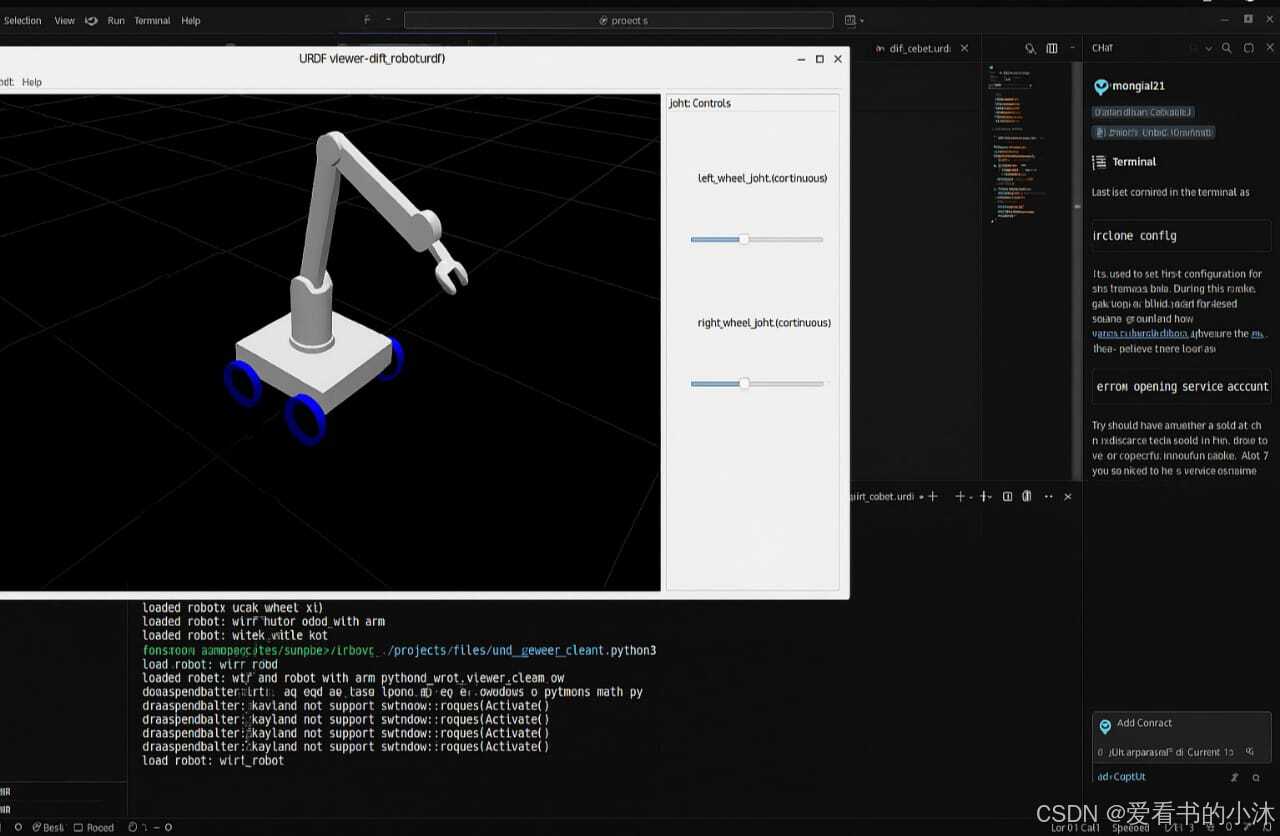
Task: Click the search icon in the Chat header
Action: pos(1227,48)
